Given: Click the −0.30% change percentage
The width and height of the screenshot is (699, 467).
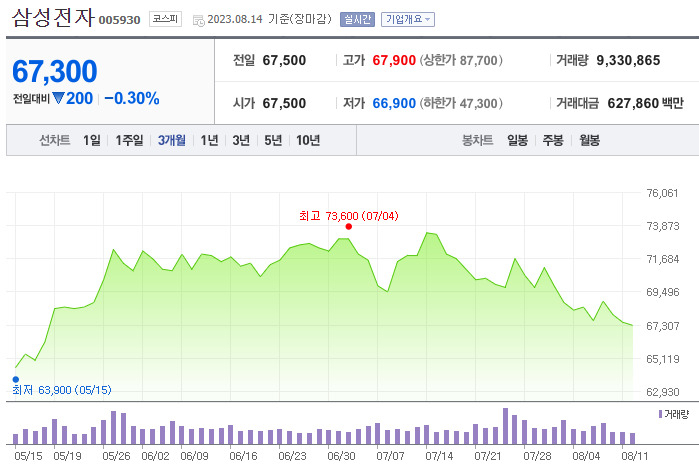Looking at the screenshot, I should click(132, 98).
